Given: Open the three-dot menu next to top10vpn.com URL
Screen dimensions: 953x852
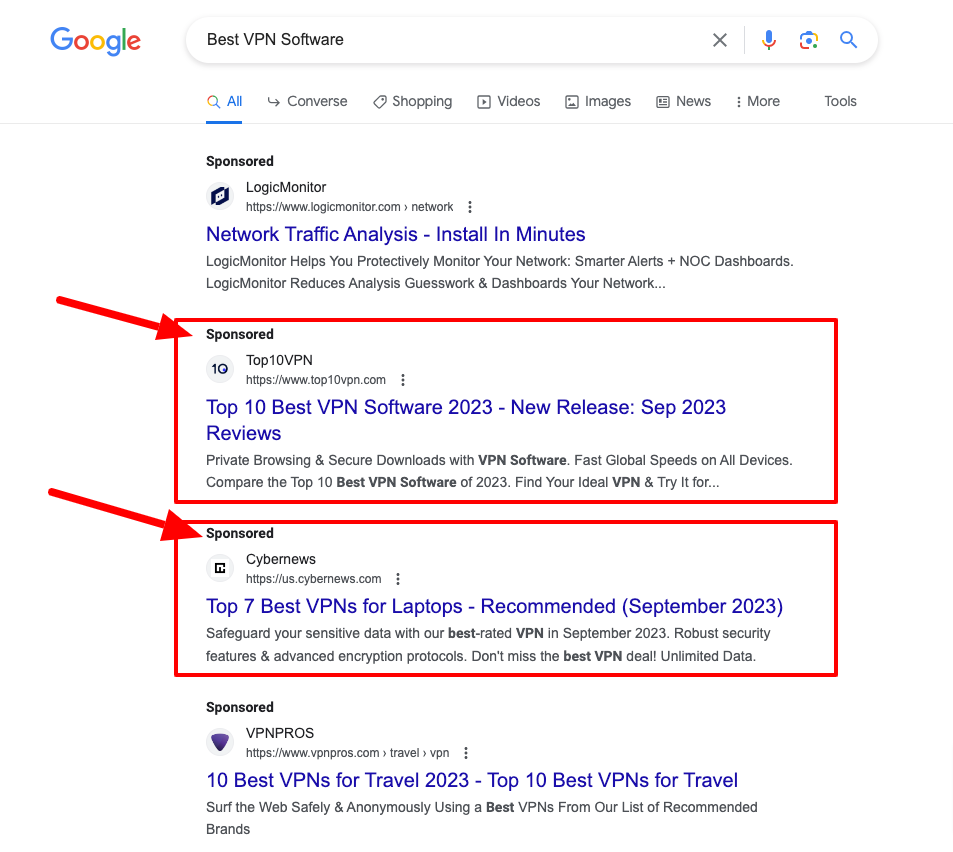Looking at the screenshot, I should (402, 380).
